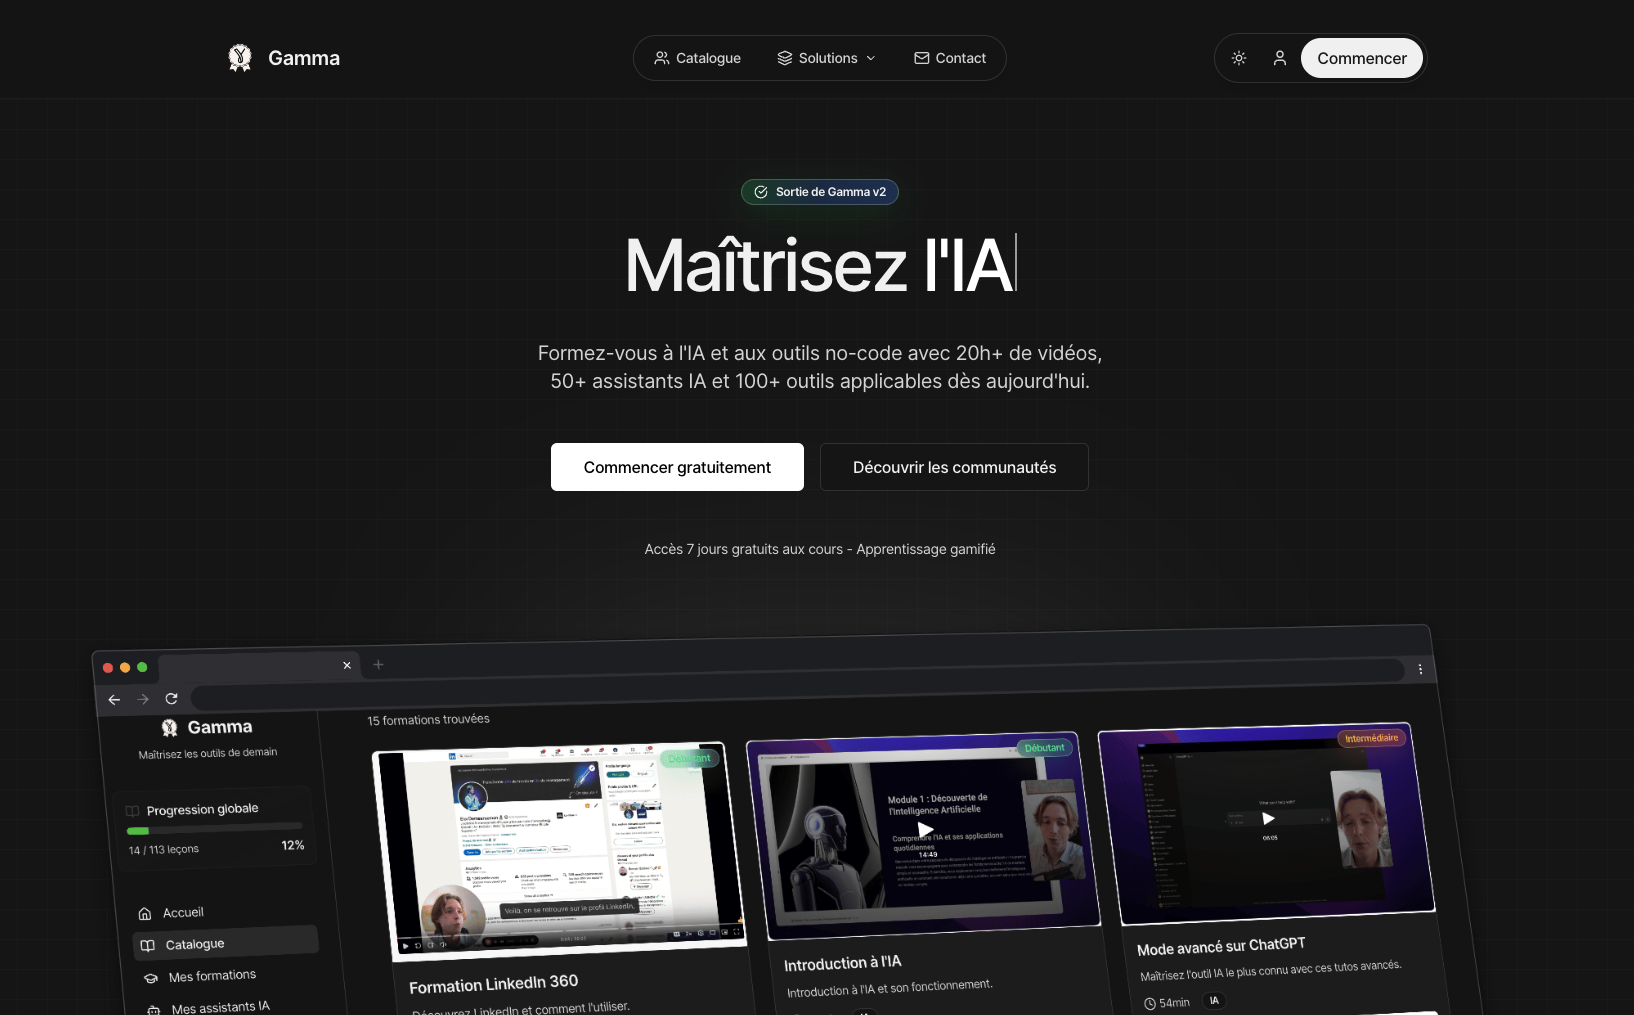Click the graduation cap icon beside 'Mes formations'
1634x1015 pixels.
tap(151, 978)
